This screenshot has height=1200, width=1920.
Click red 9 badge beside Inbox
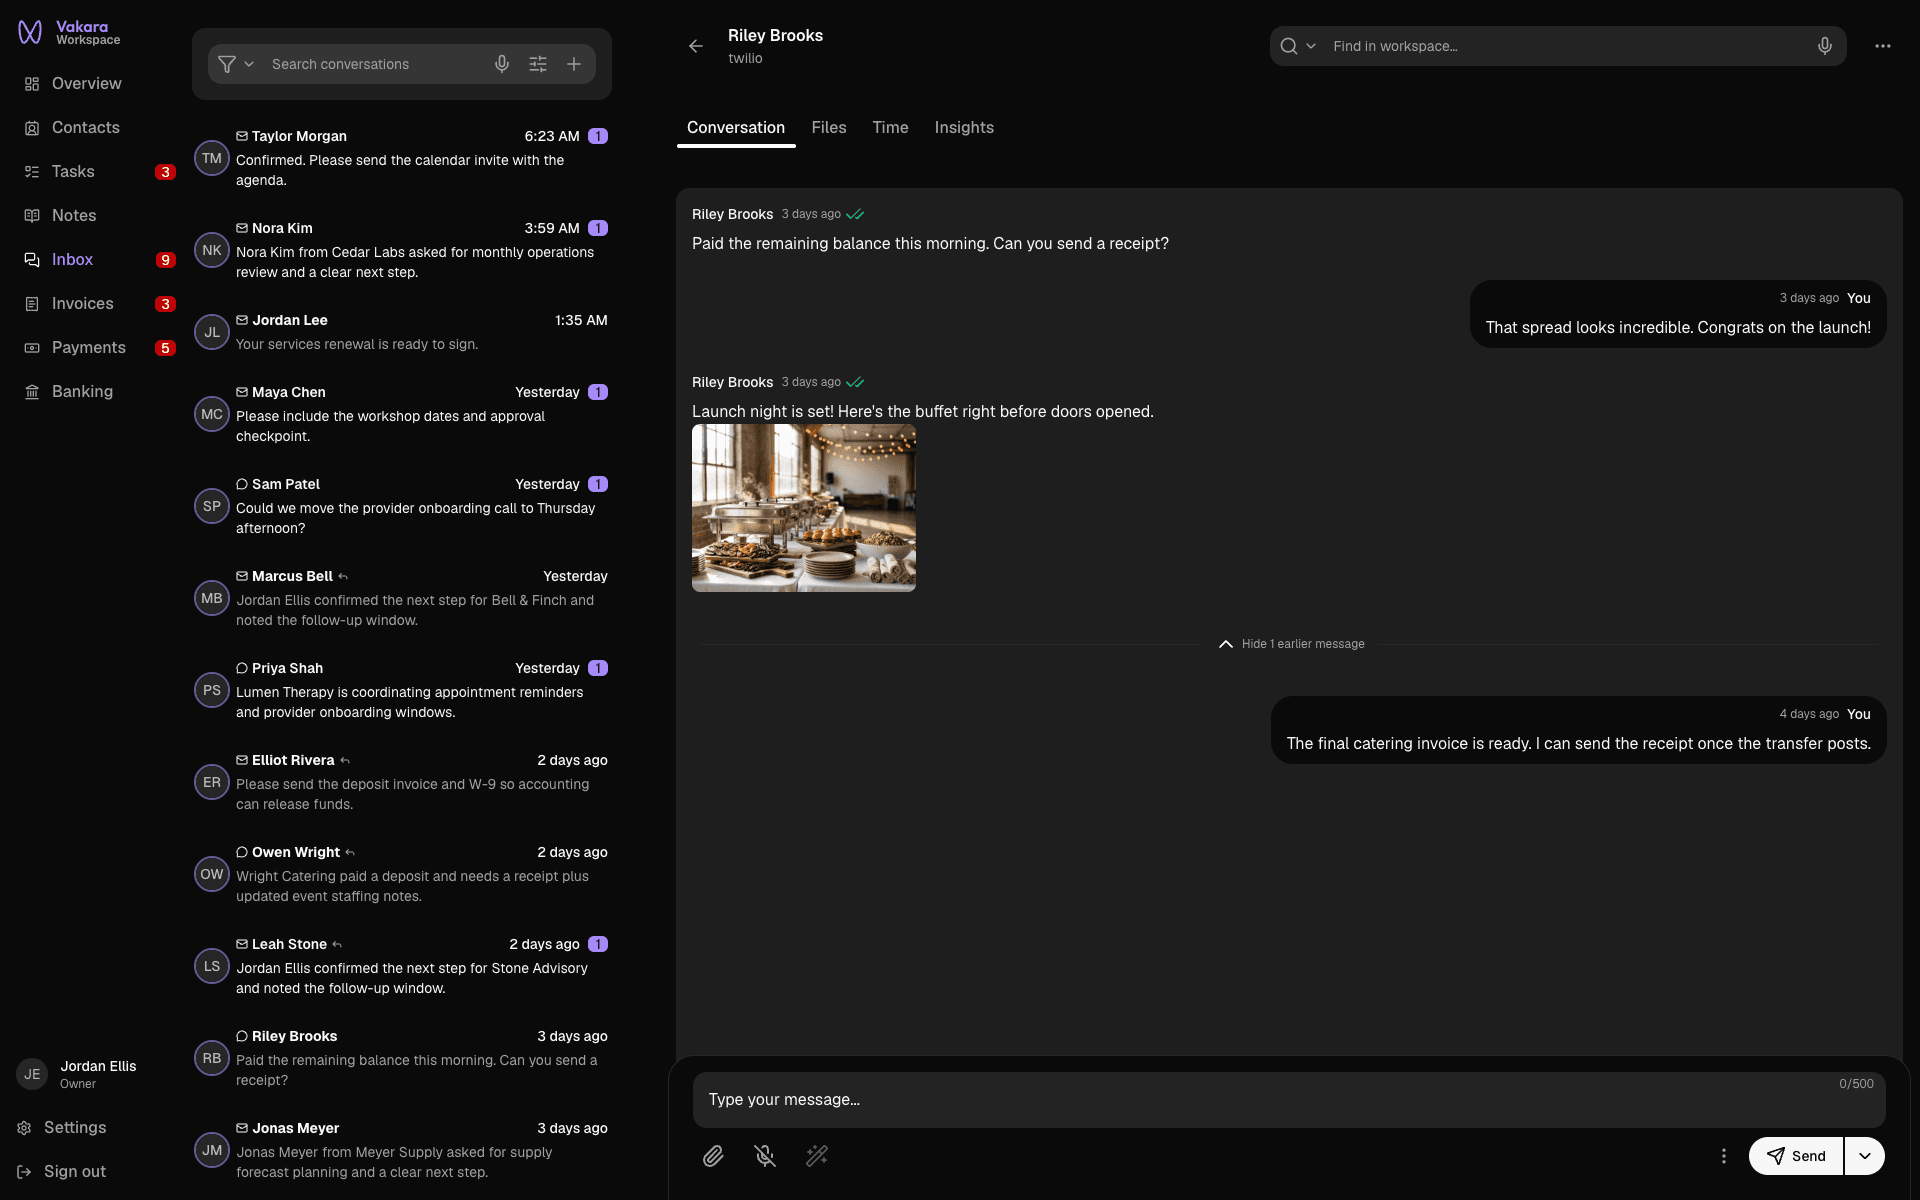pos(166,260)
